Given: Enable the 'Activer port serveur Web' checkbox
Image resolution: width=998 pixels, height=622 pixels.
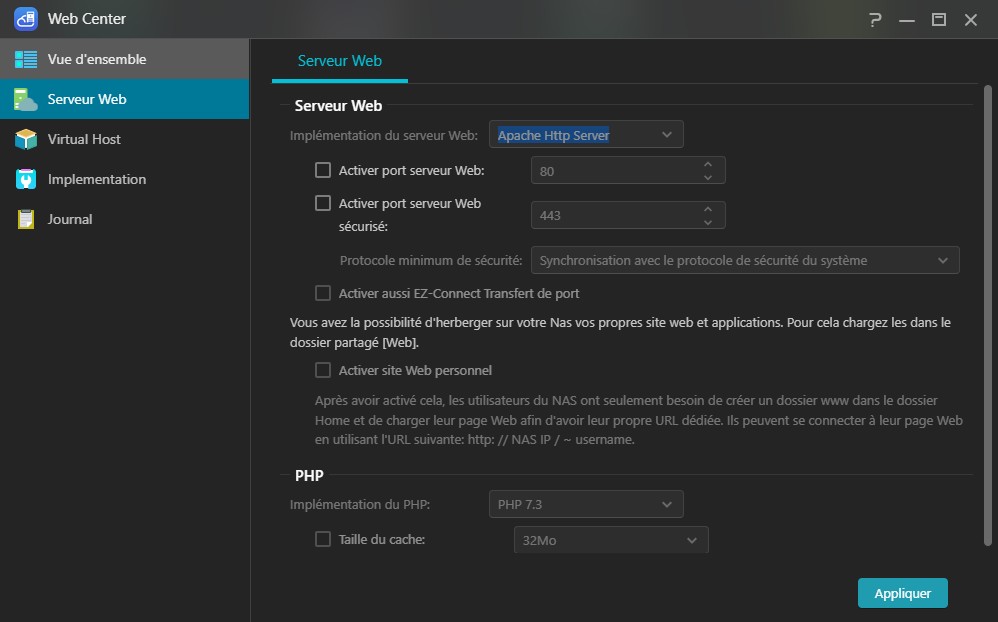Looking at the screenshot, I should coord(323,170).
